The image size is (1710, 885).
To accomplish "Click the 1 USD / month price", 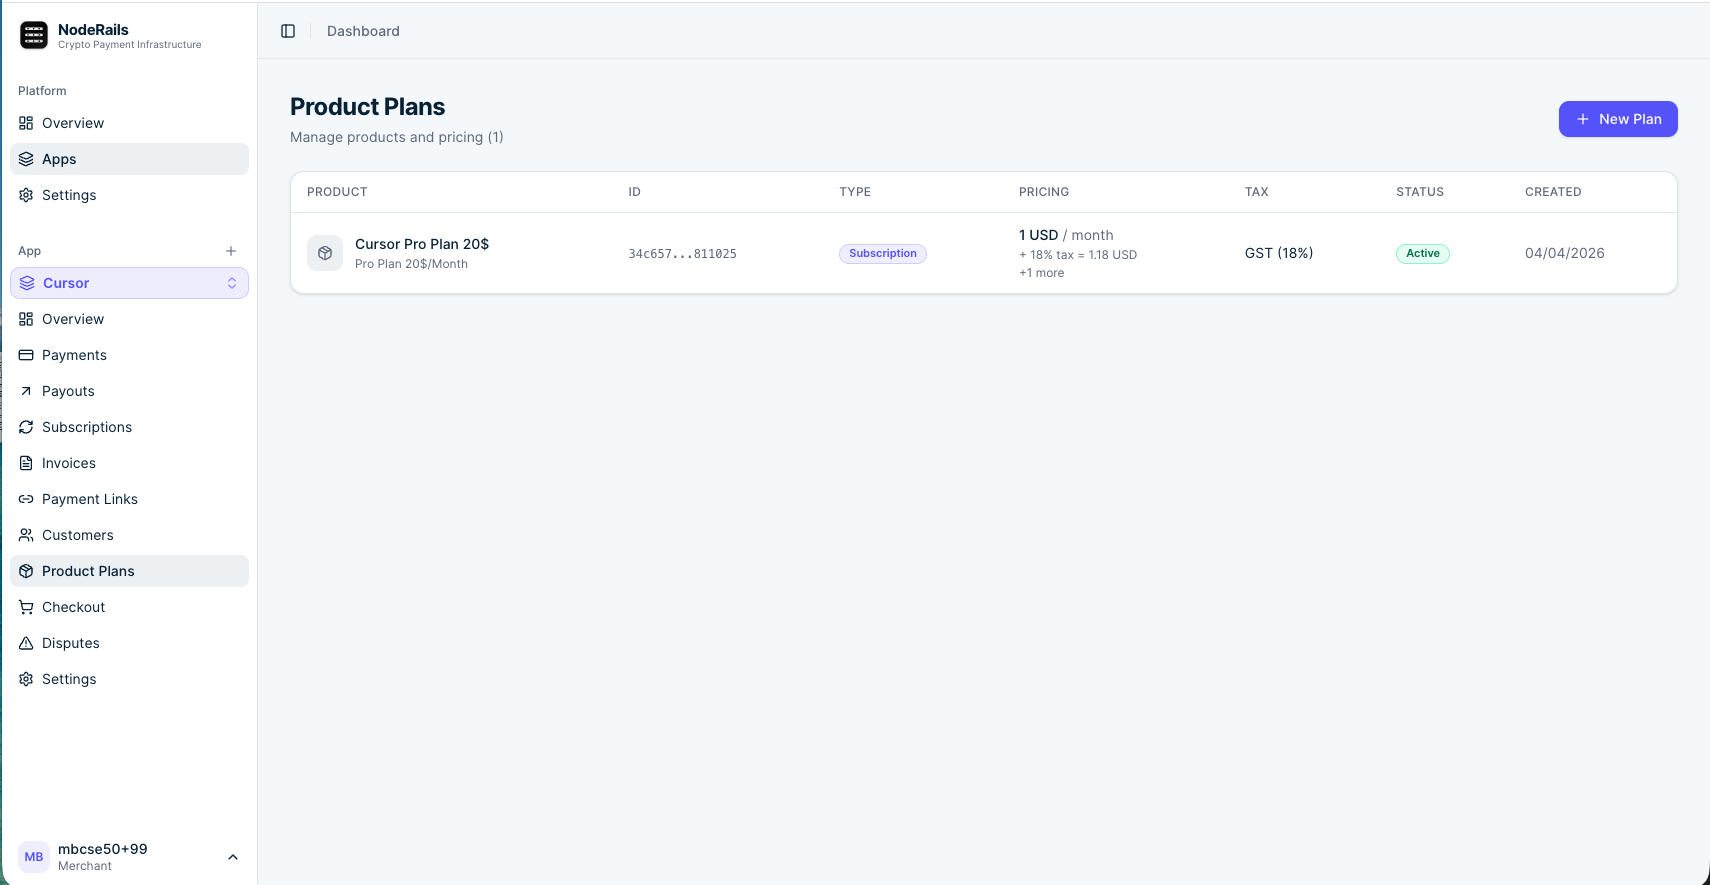I will (1066, 235).
